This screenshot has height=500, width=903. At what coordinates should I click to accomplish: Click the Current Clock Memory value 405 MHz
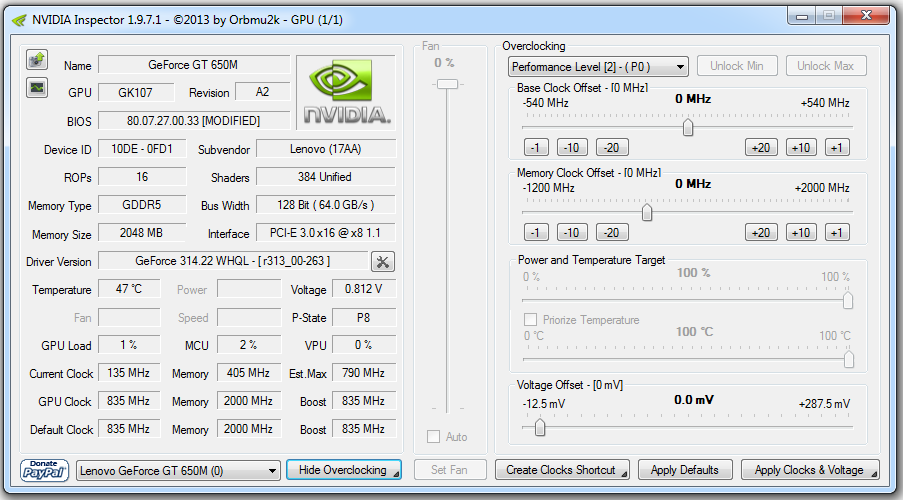[249, 373]
